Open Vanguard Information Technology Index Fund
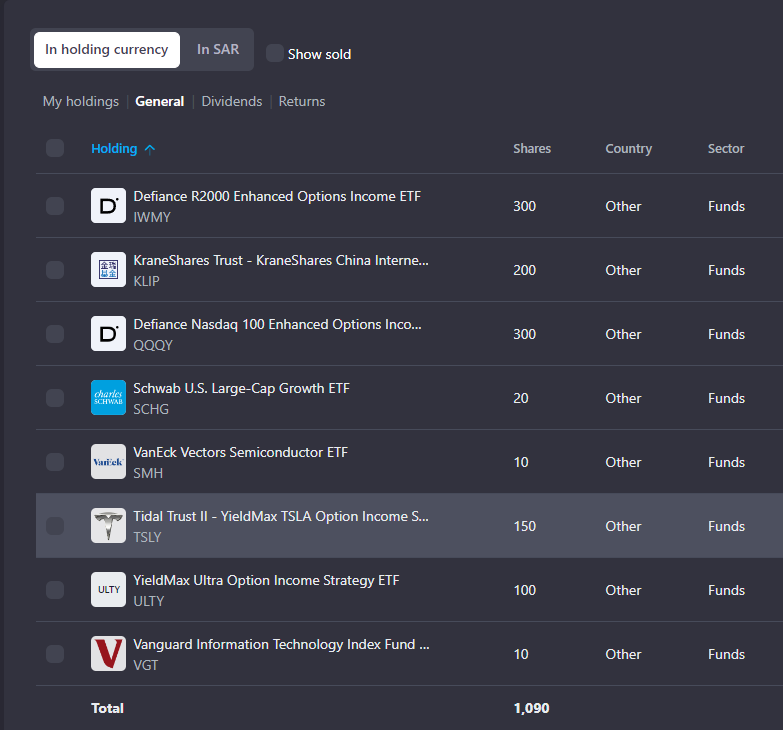The height and width of the screenshot is (730, 783). click(281, 644)
